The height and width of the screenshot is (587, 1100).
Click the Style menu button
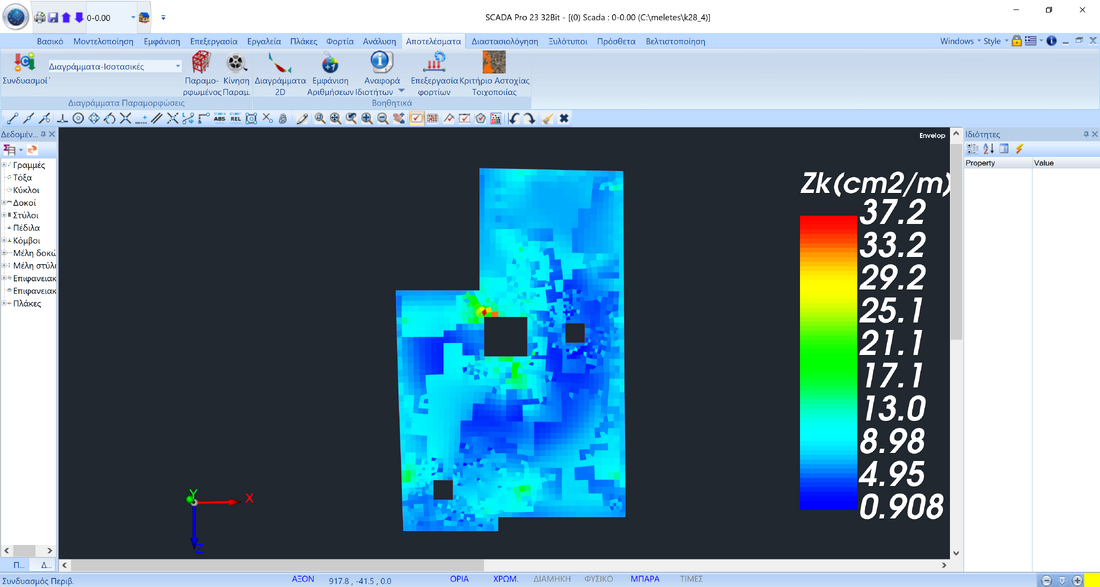tap(992, 42)
